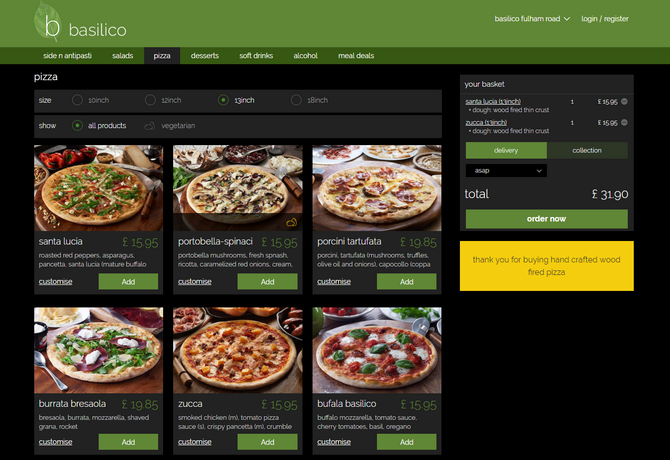This screenshot has width=670, height=460.
Task: Click the bufala basilico pizza name
Action: coord(347,404)
